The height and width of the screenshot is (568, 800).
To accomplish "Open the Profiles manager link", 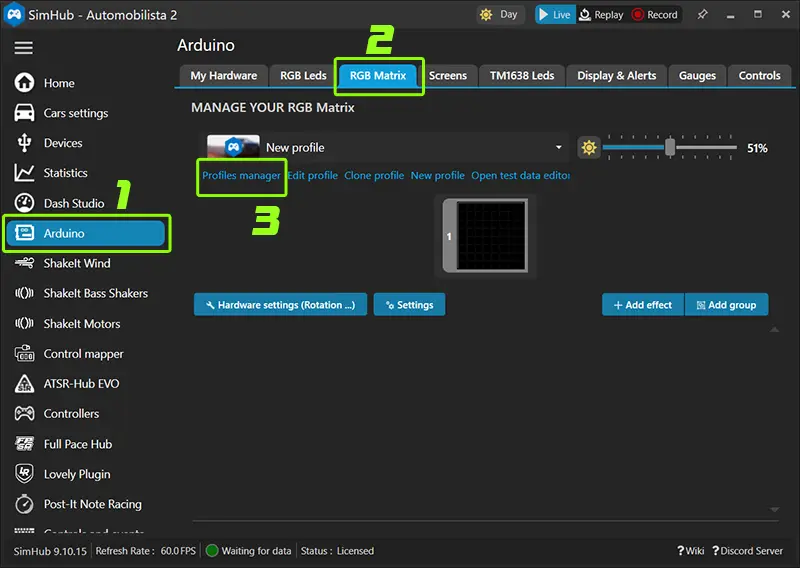I will tap(241, 176).
